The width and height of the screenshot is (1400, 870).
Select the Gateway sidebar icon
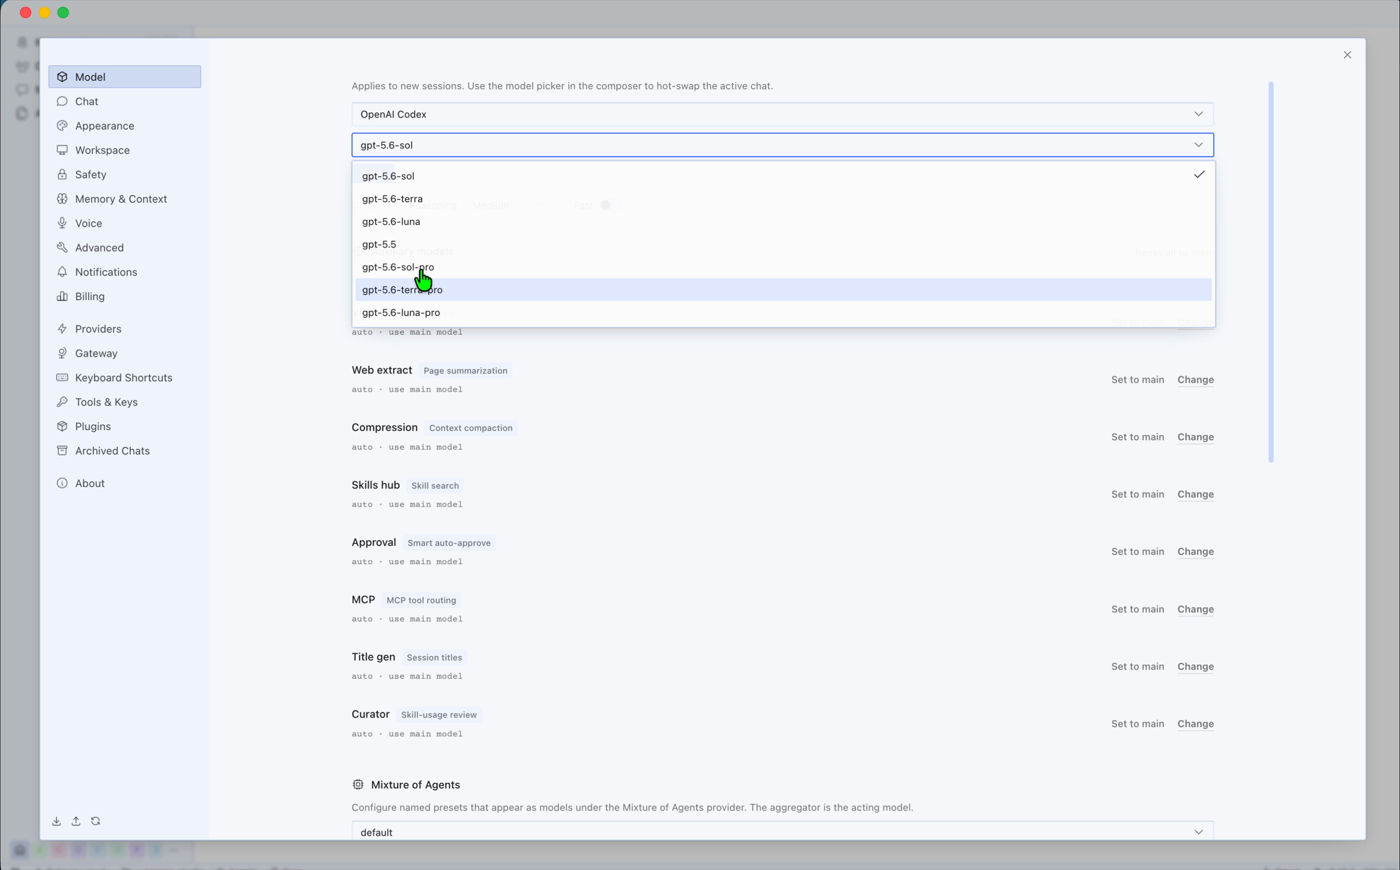(62, 353)
